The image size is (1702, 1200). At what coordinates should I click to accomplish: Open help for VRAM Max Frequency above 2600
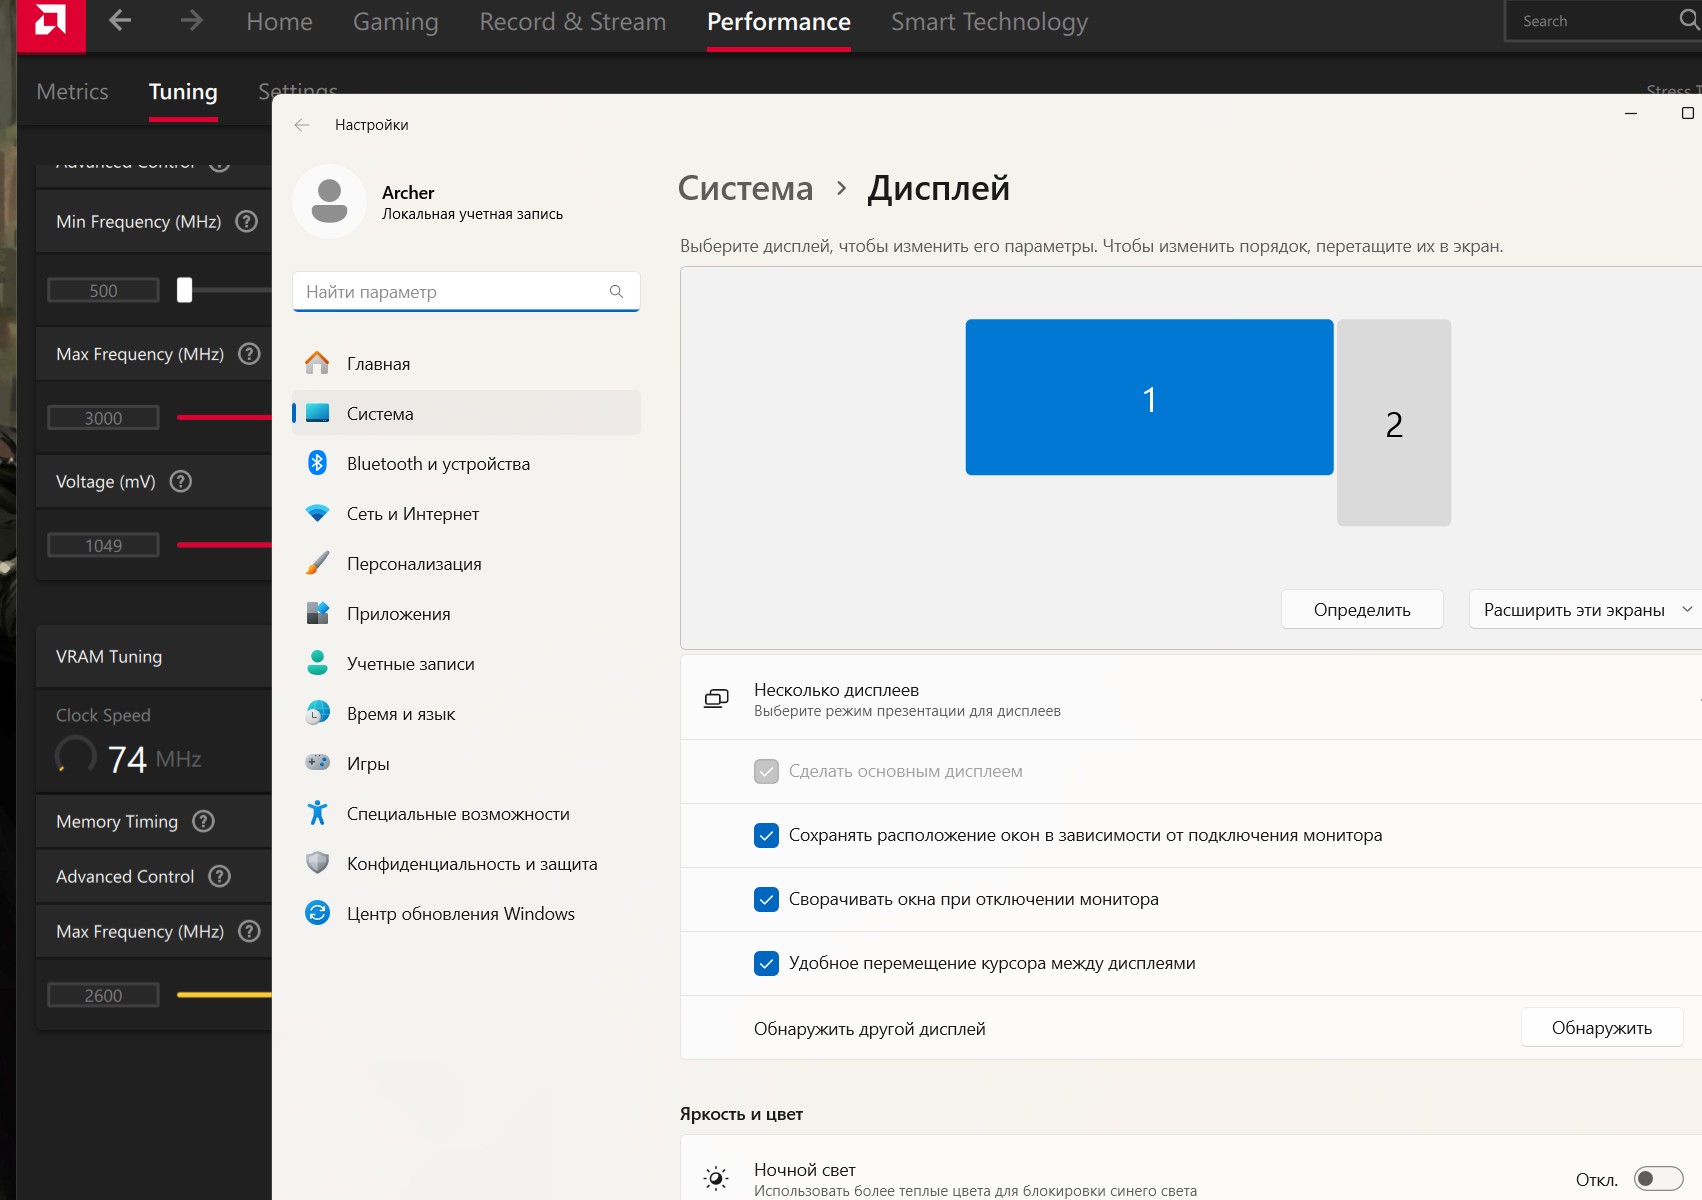pos(249,931)
